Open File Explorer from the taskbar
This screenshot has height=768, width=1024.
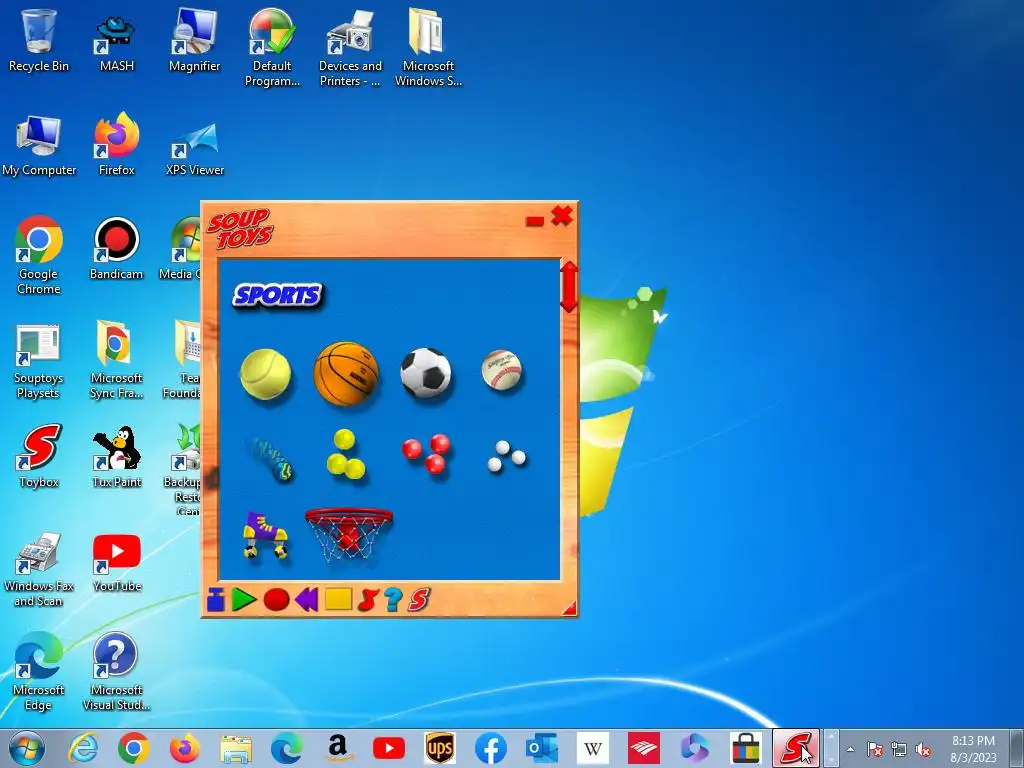236,748
